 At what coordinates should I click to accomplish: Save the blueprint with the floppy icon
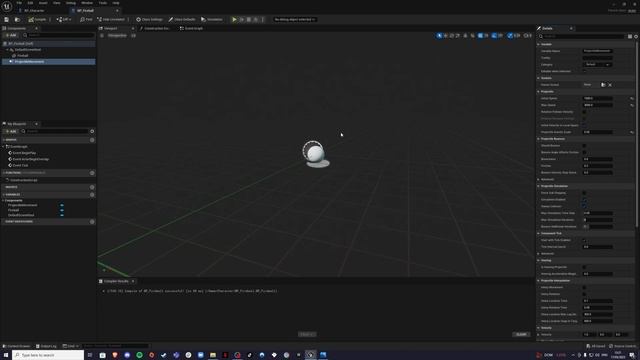click(x=7, y=20)
